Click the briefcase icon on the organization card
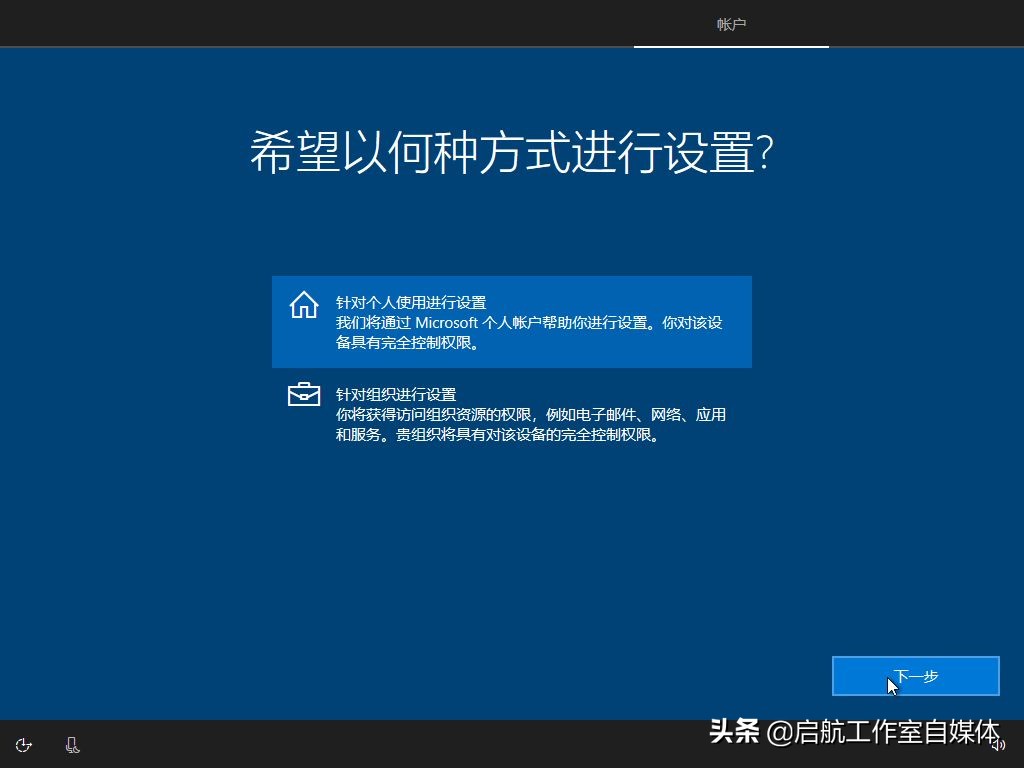1024x768 pixels. (303, 394)
